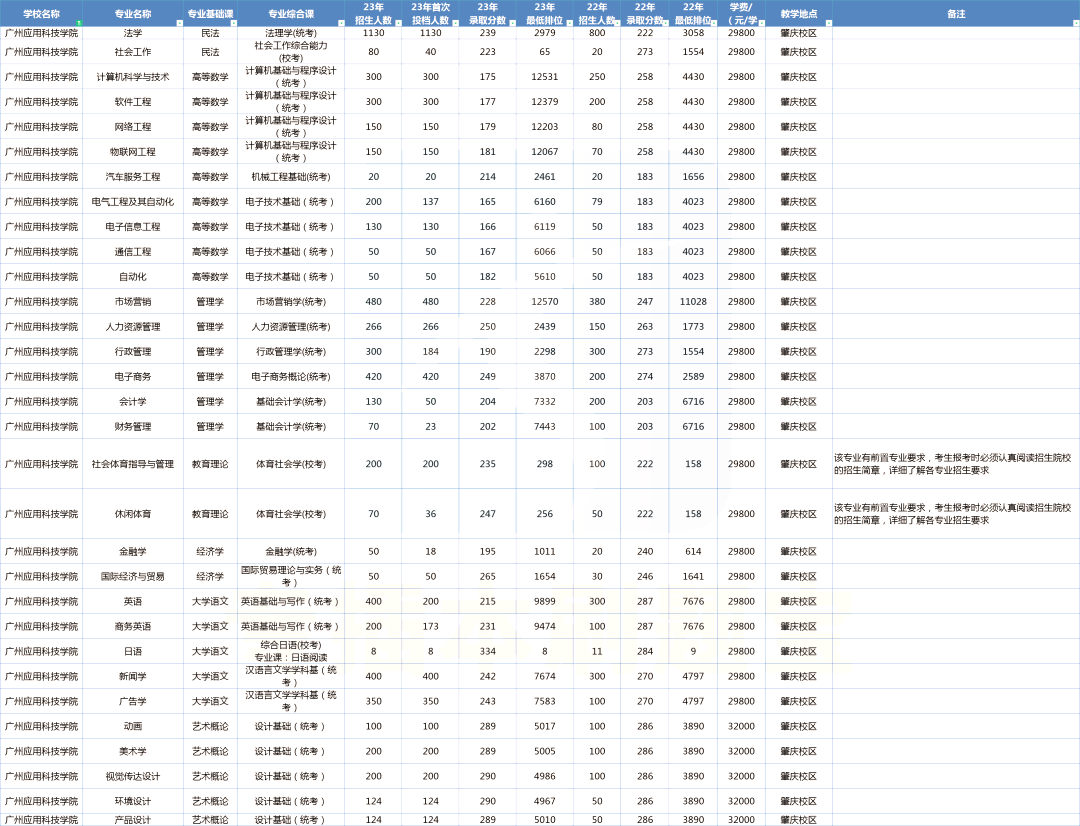Select the 物联网工程 cell

coord(133,152)
